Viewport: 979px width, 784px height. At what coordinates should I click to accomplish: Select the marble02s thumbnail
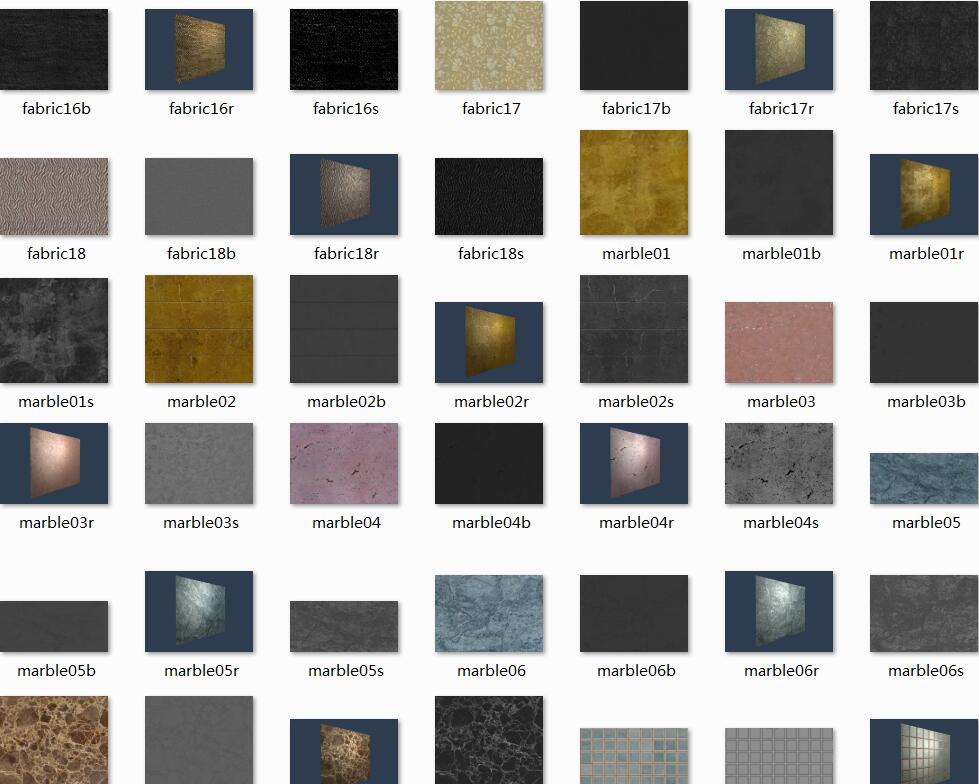click(x=634, y=329)
